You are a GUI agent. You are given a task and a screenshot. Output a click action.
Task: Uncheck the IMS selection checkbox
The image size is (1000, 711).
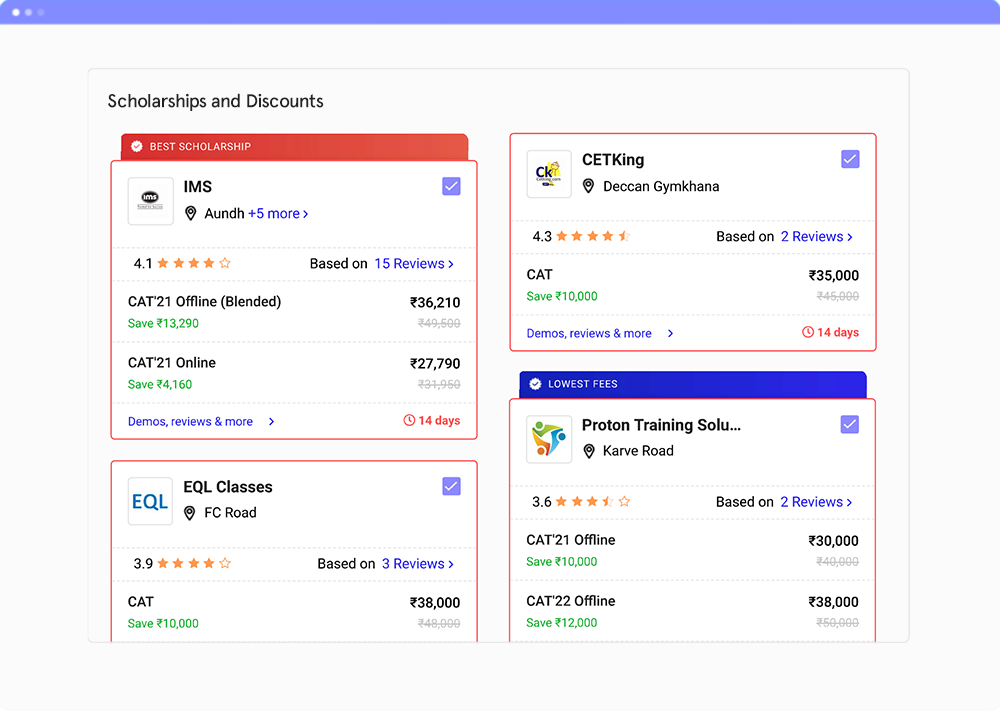click(452, 186)
